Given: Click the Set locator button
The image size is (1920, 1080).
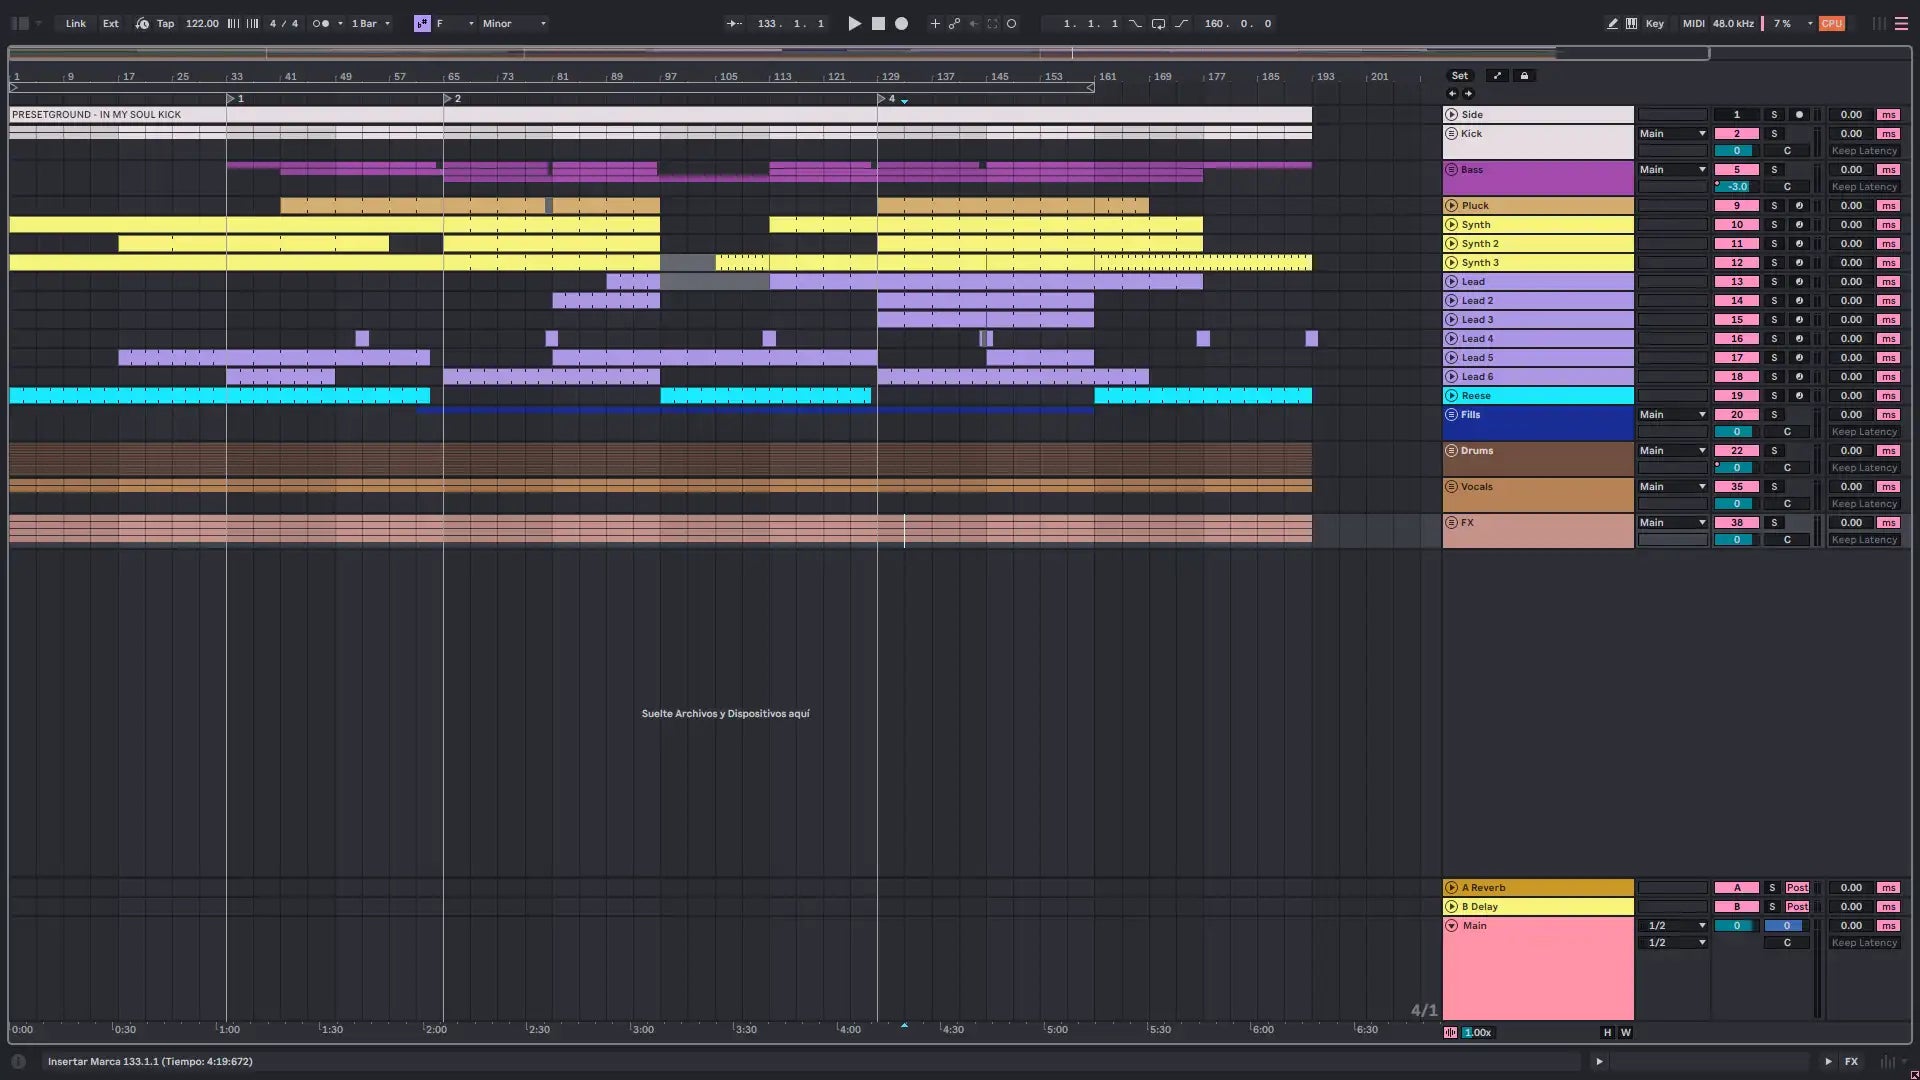Looking at the screenshot, I should point(1460,76).
